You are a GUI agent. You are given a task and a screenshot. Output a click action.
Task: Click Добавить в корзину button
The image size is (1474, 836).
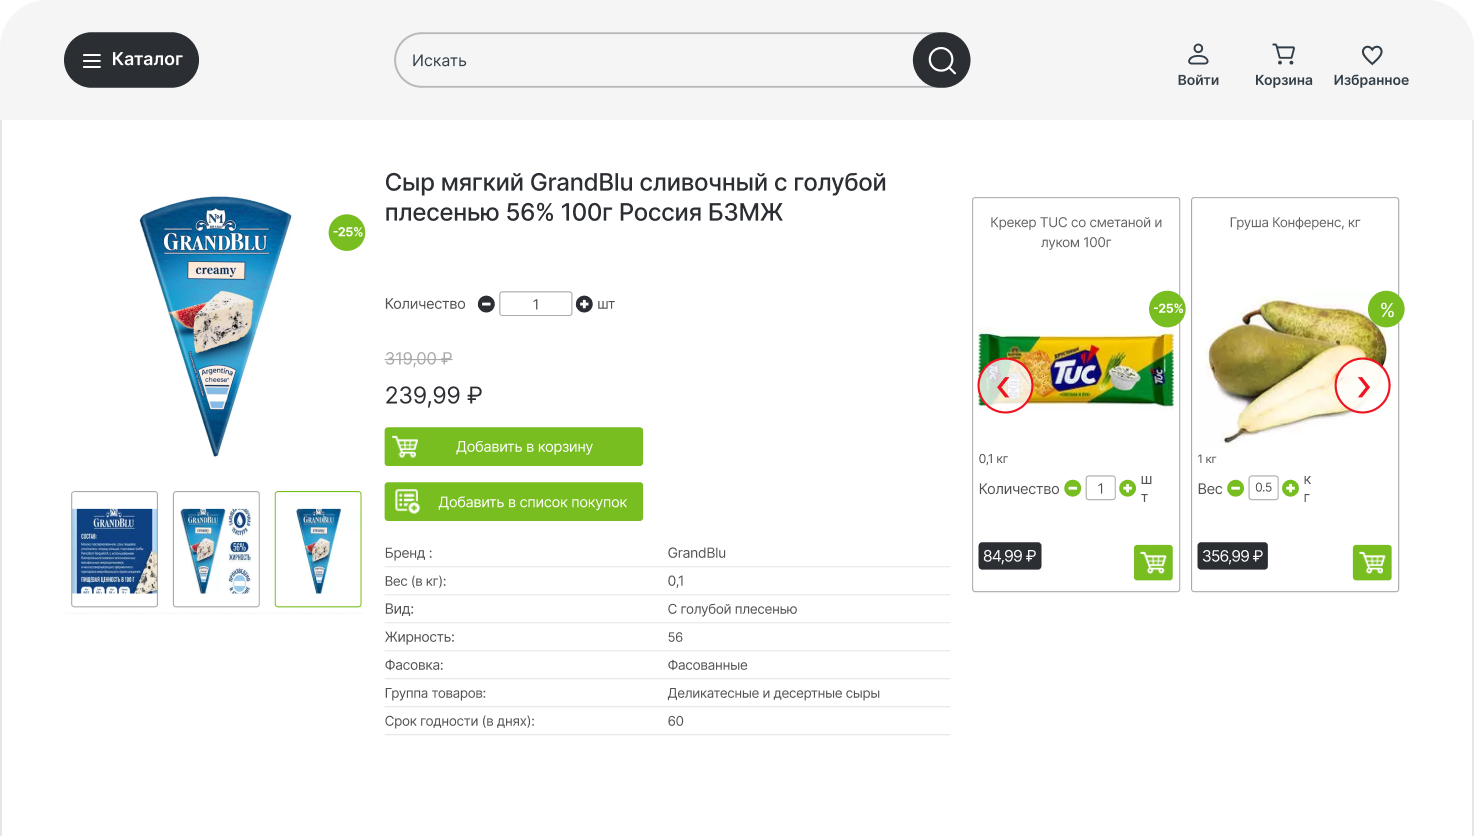click(x=513, y=447)
